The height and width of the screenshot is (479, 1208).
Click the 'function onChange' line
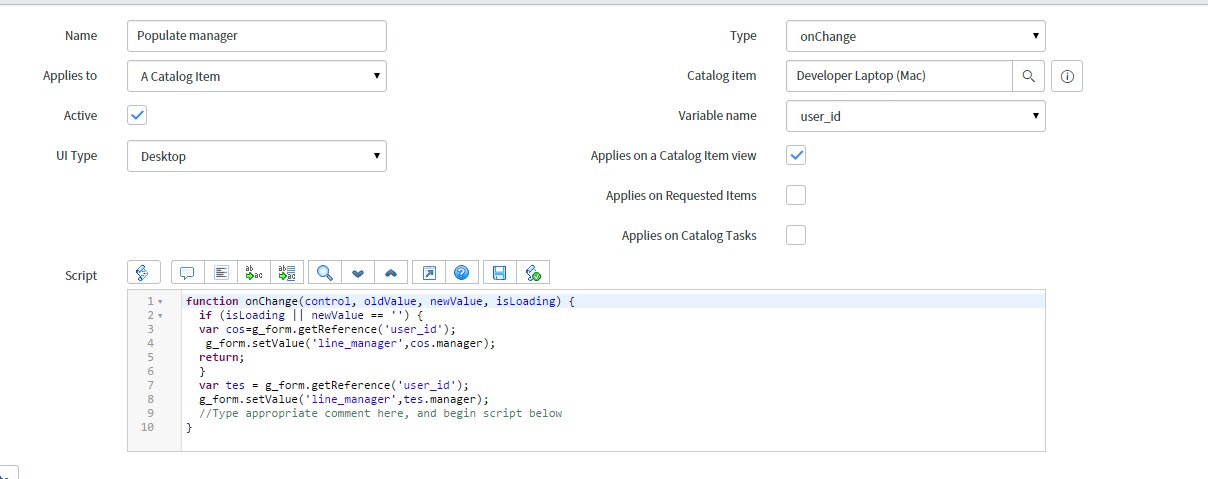380,301
